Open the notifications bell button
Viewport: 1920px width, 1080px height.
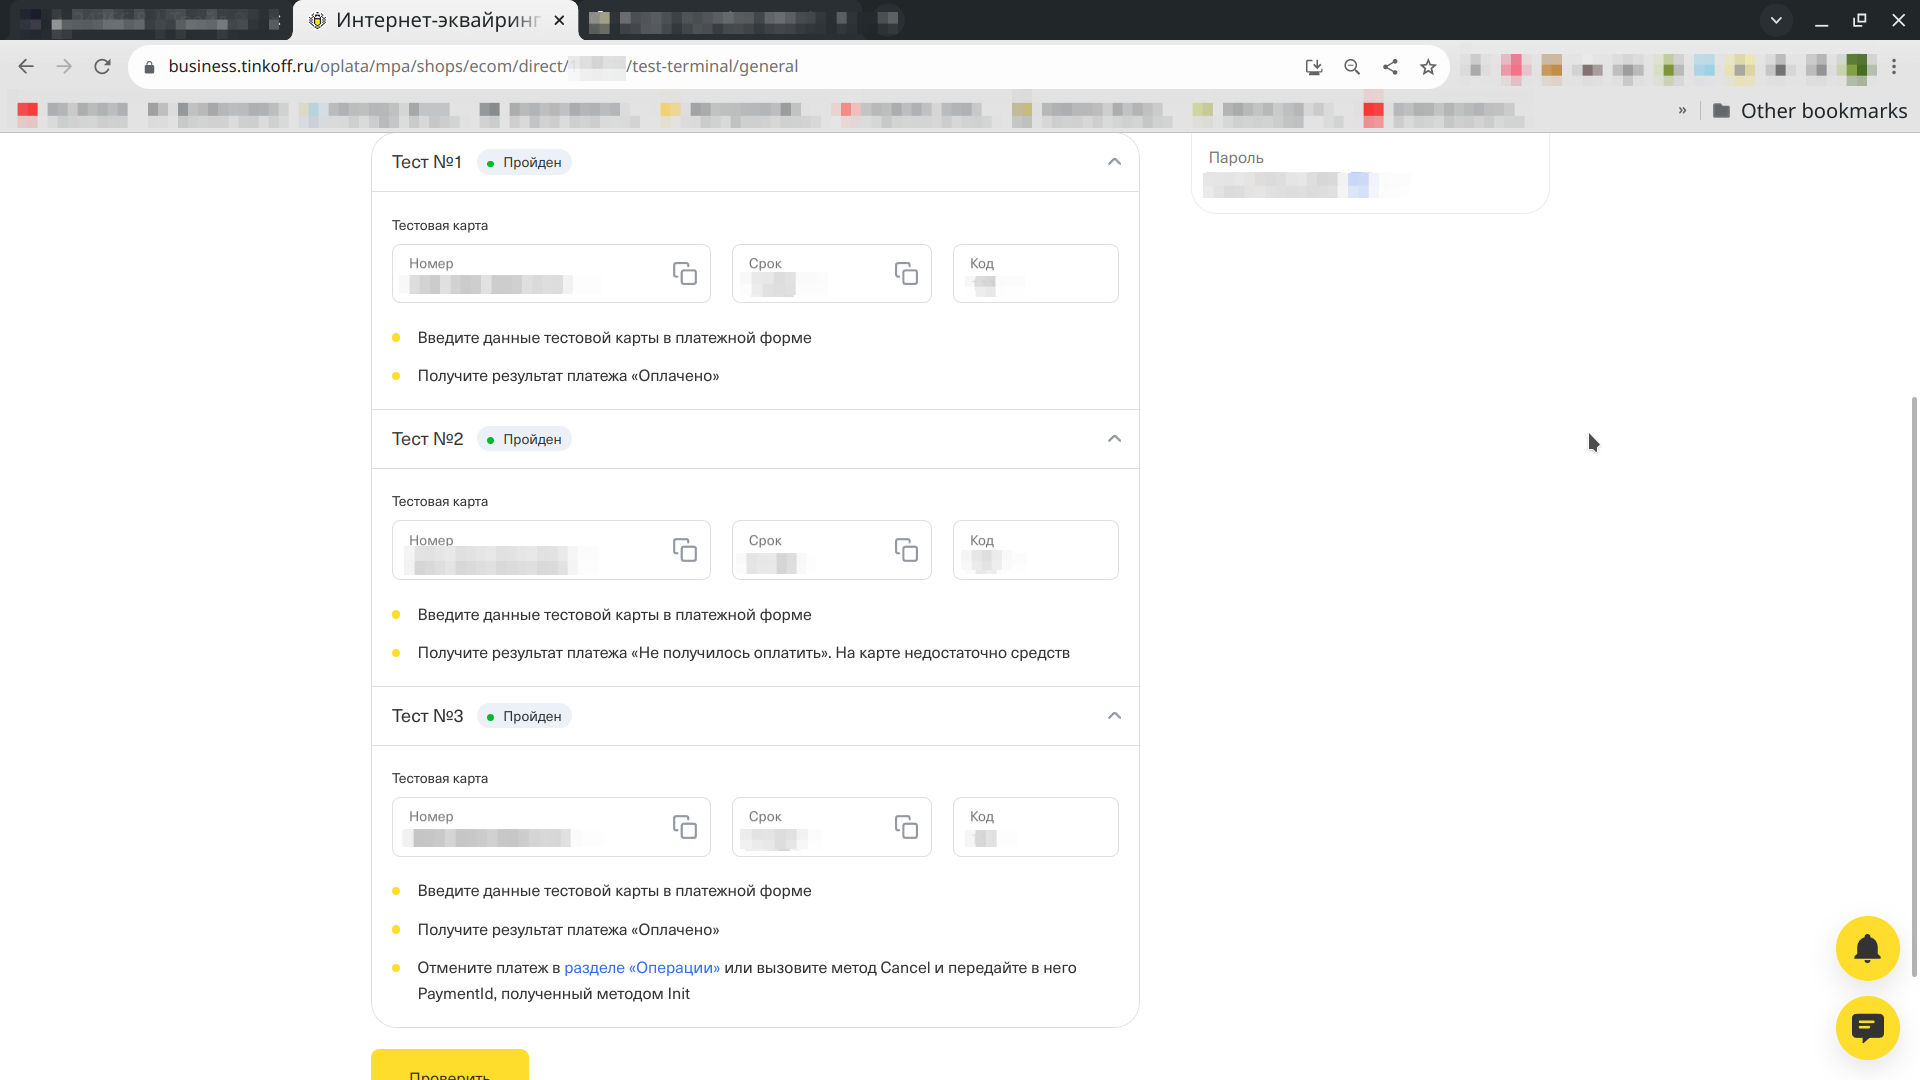pyautogui.click(x=1867, y=948)
